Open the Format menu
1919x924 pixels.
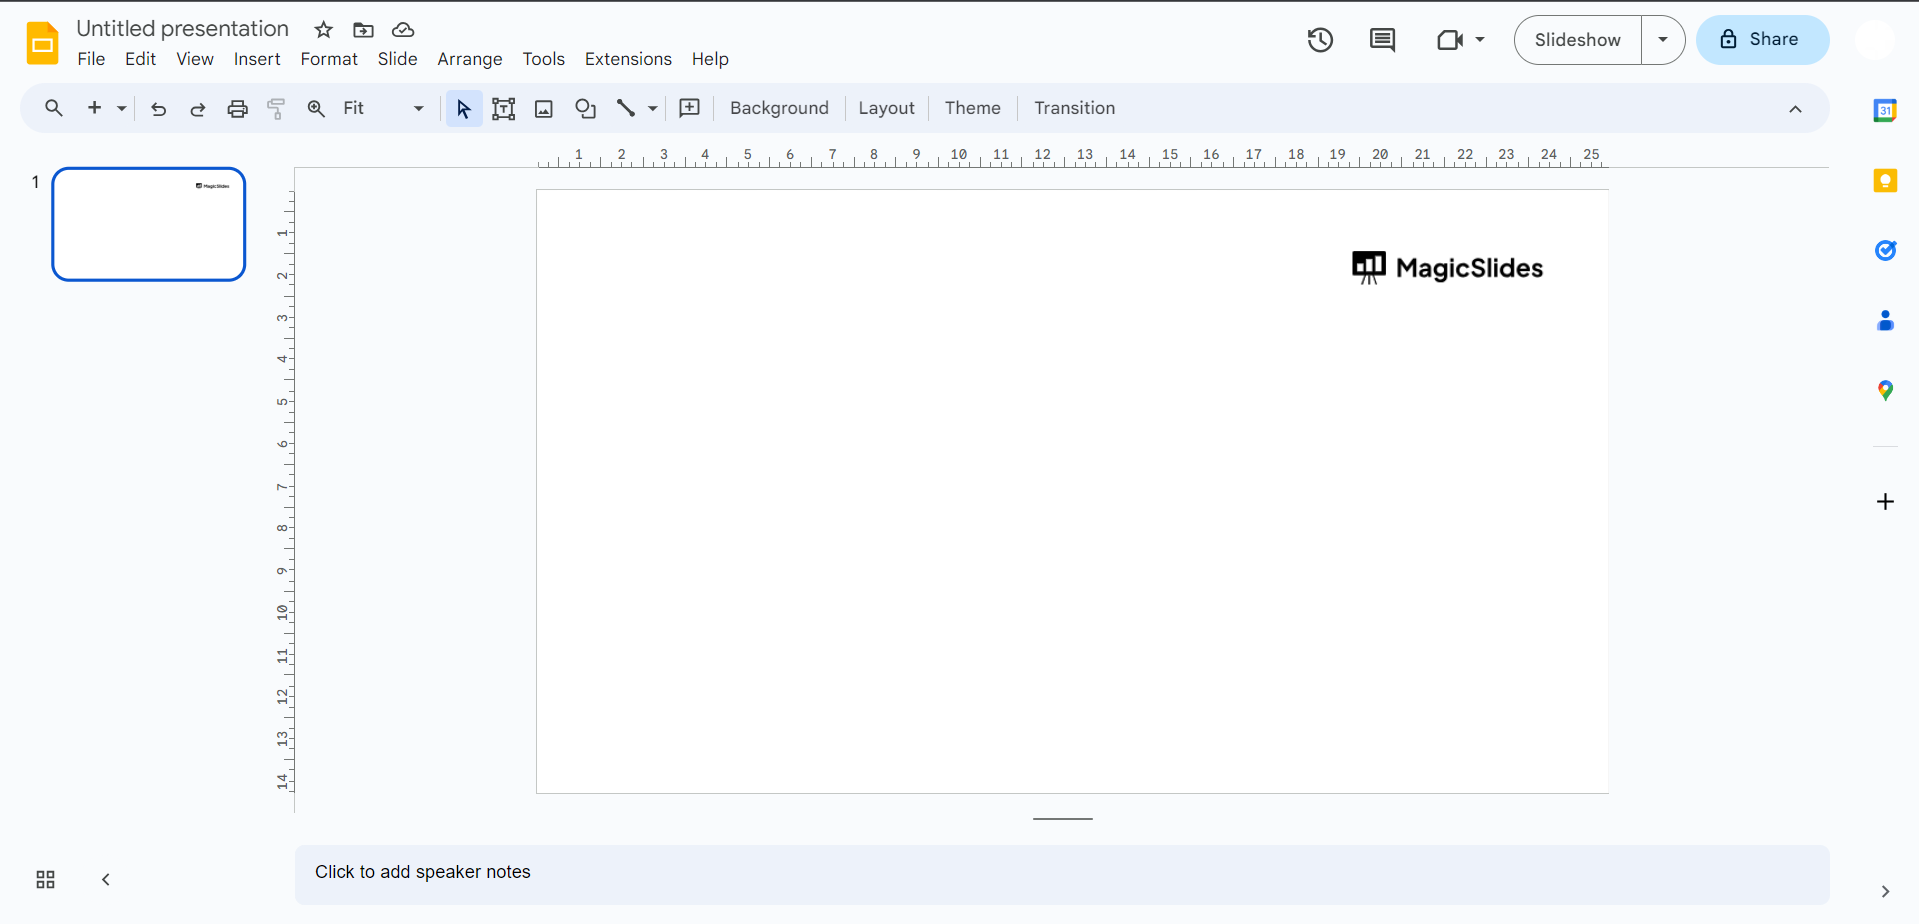click(329, 59)
